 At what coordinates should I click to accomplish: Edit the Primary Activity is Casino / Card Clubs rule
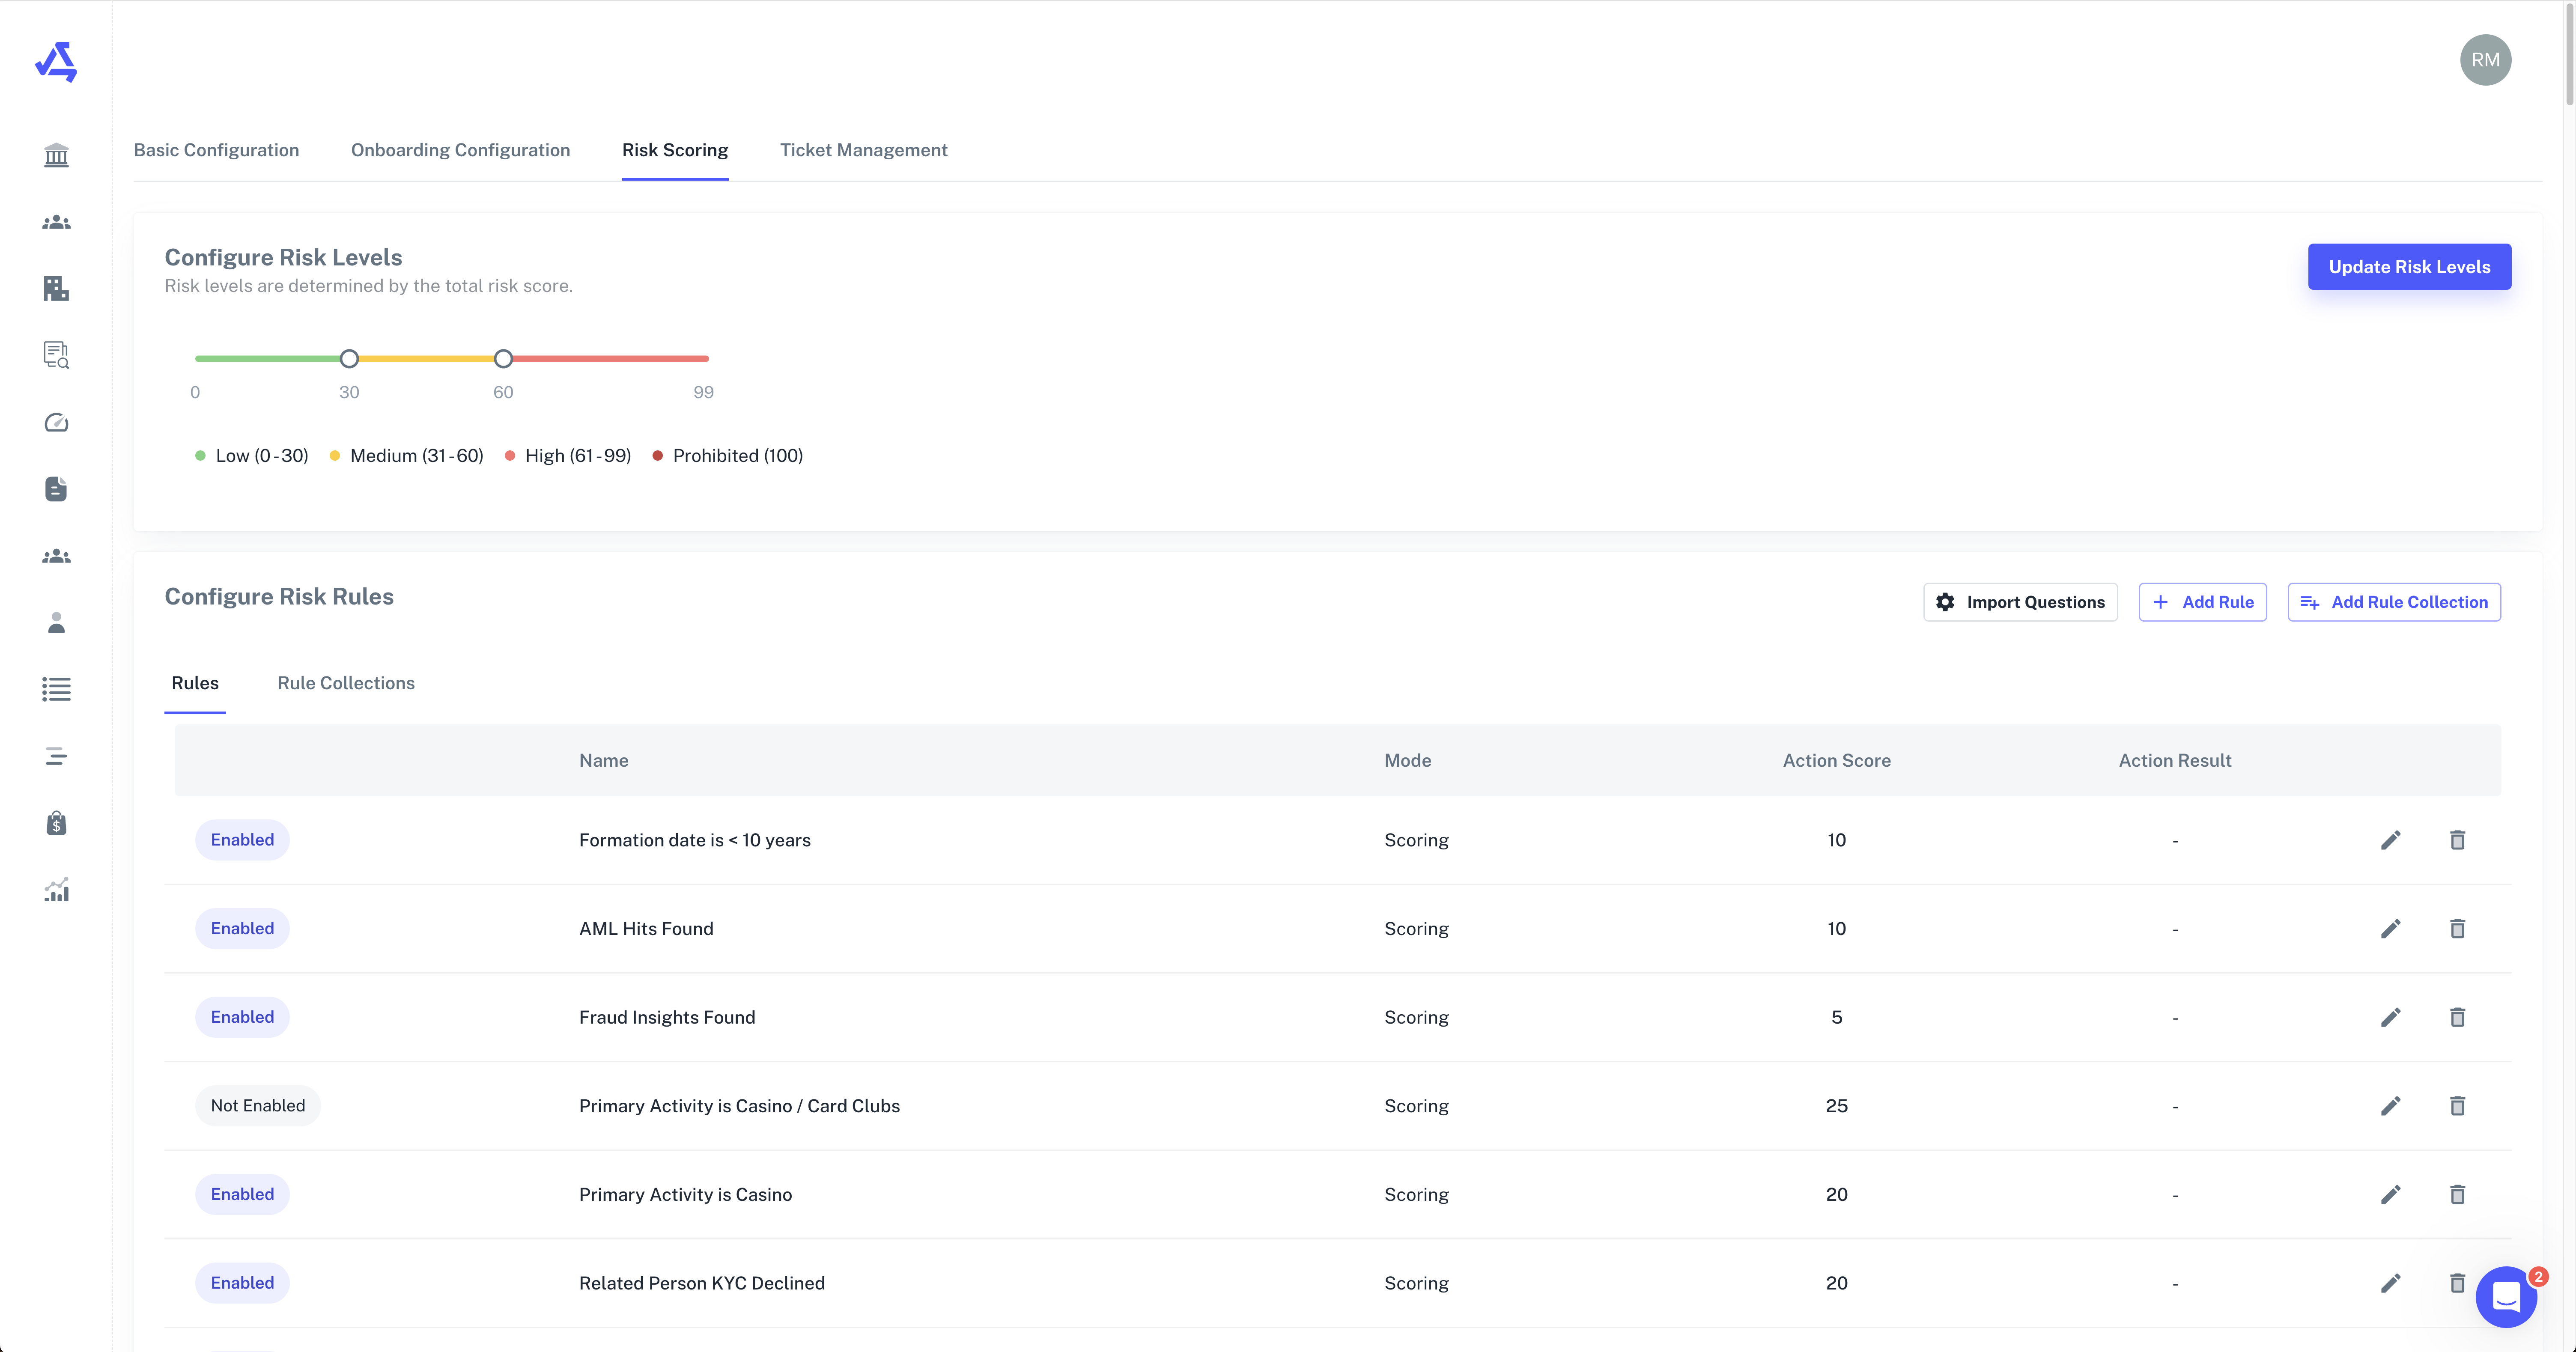pyautogui.click(x=2391, y=1106)
